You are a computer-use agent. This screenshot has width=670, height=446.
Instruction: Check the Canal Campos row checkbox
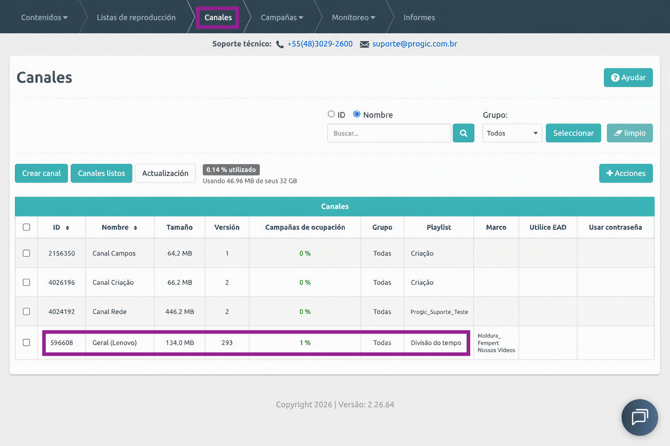[26, 253]
